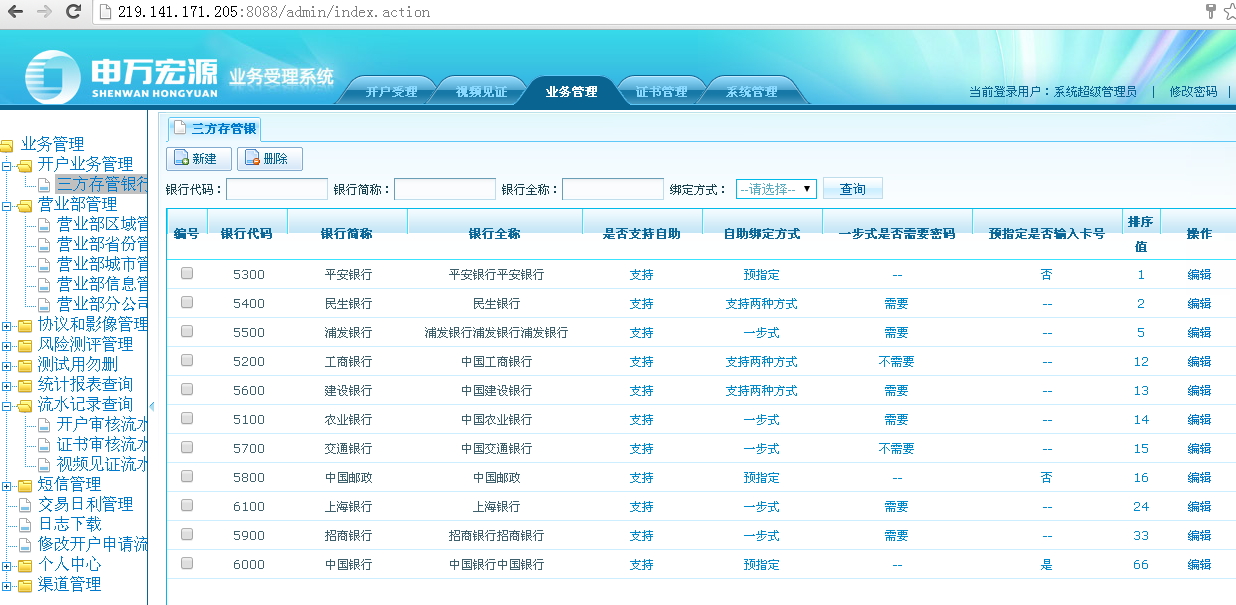Collapse the 流水记录查询 tree node

7,405
